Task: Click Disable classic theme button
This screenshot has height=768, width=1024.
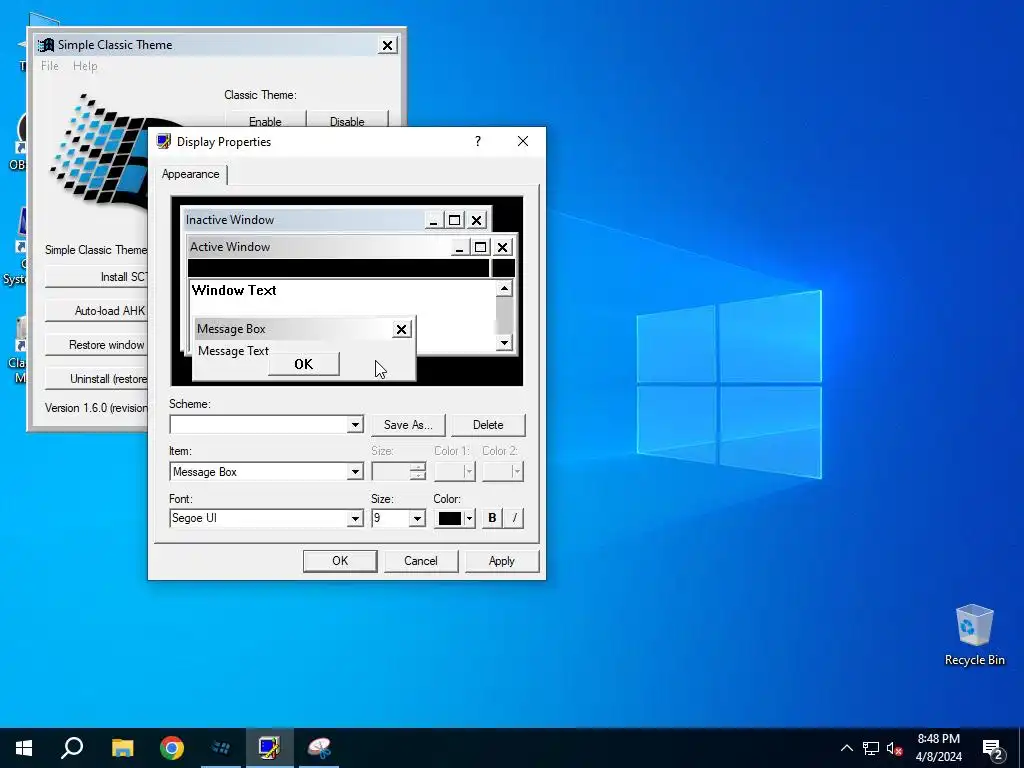Action: (347, 120)
